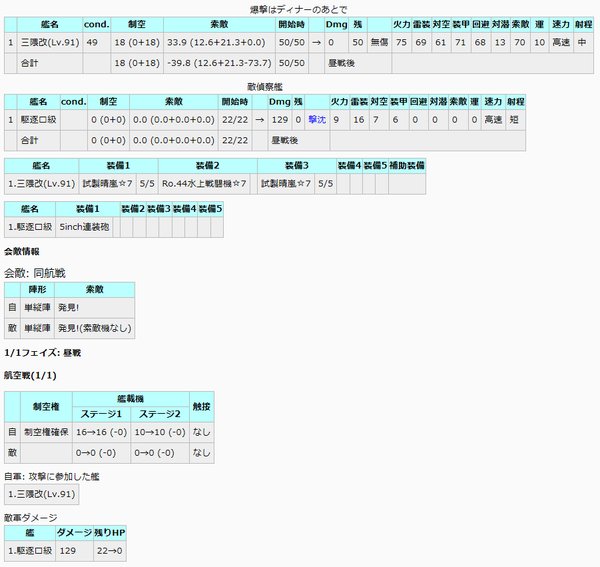Click the 無傷 status cell
This screenshot has height=567, width=600.
click(x=379, y=42)
